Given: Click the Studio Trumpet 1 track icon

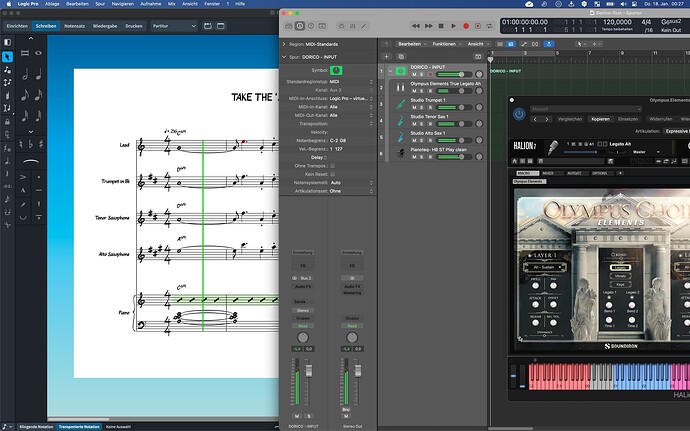Looking at the screenshot, I should [400, 104].
